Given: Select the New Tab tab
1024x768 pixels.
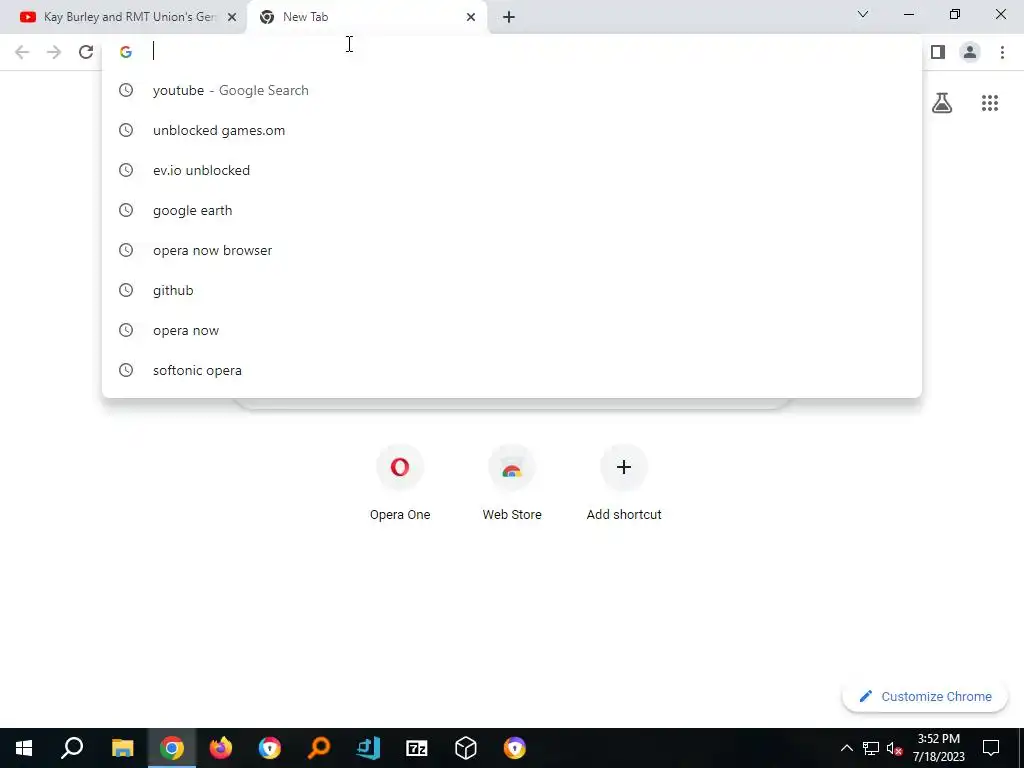Looking at the screenshot, I should pos(367,17).
